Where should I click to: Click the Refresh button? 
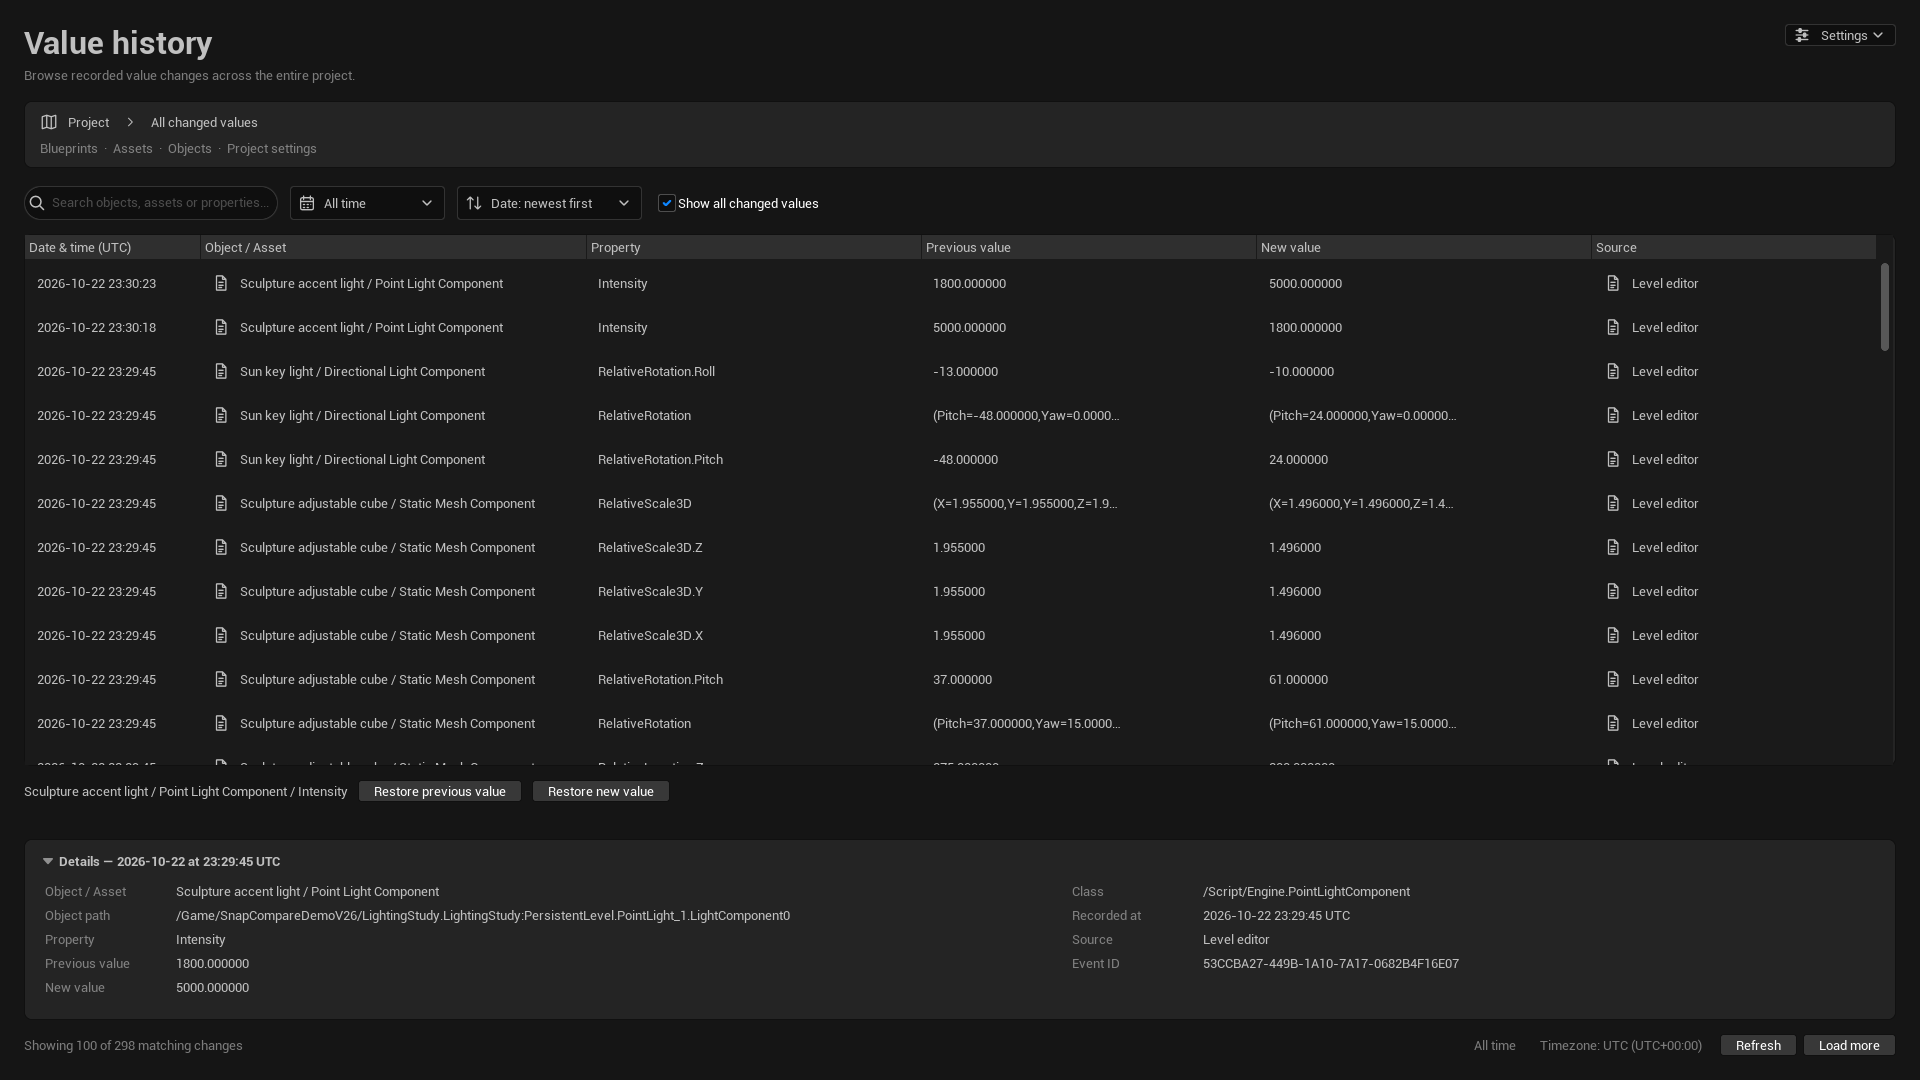tap(1758, 1045)
